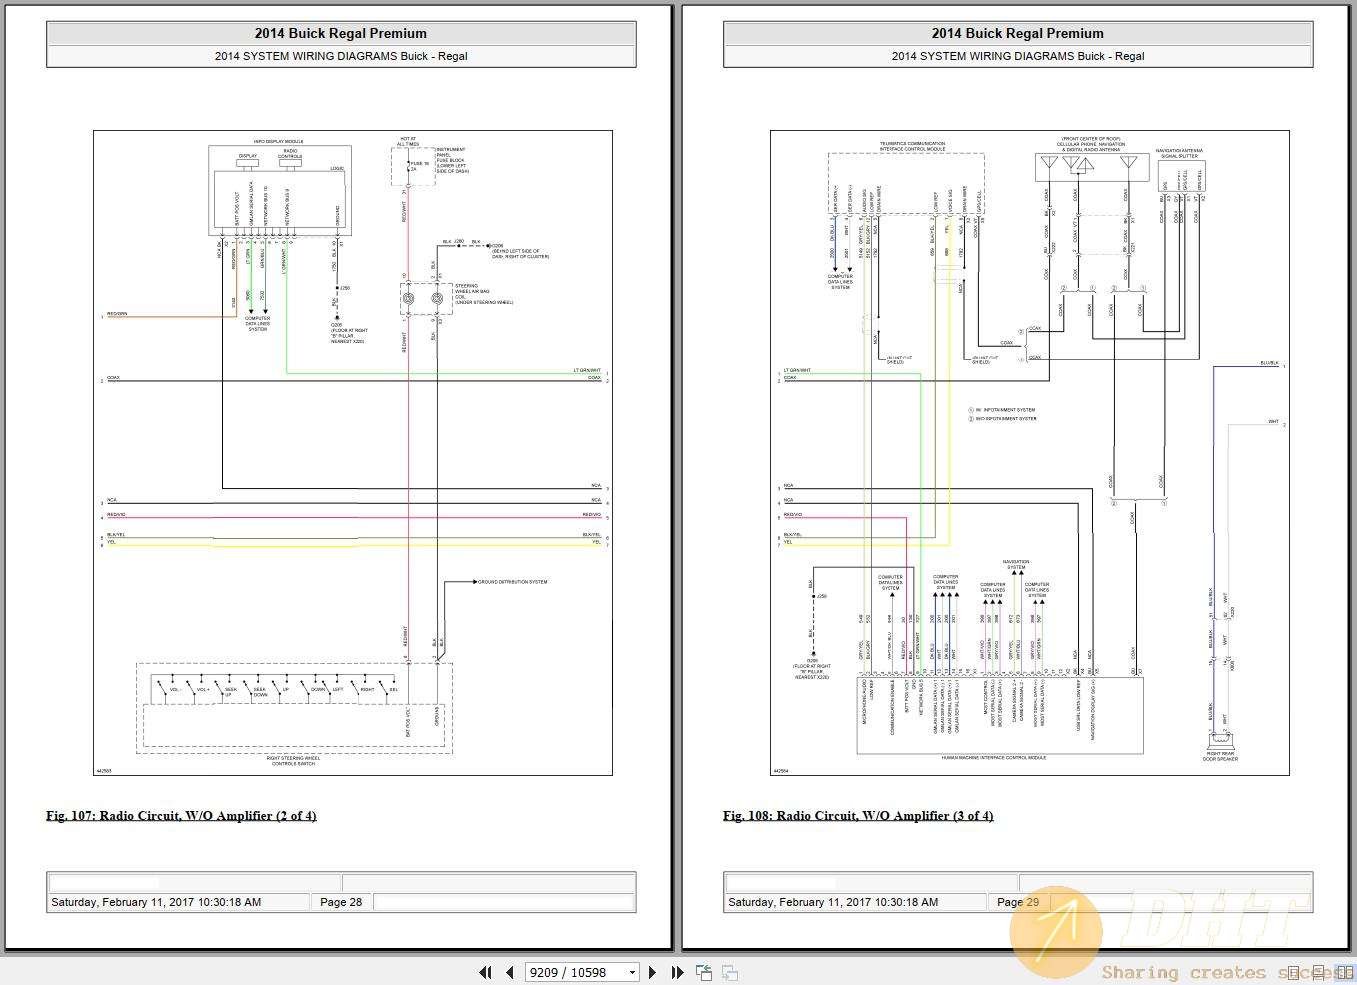Screen dimensions: 1357x985
Task: Go to the next page
Action: click(x=653, y=972)
